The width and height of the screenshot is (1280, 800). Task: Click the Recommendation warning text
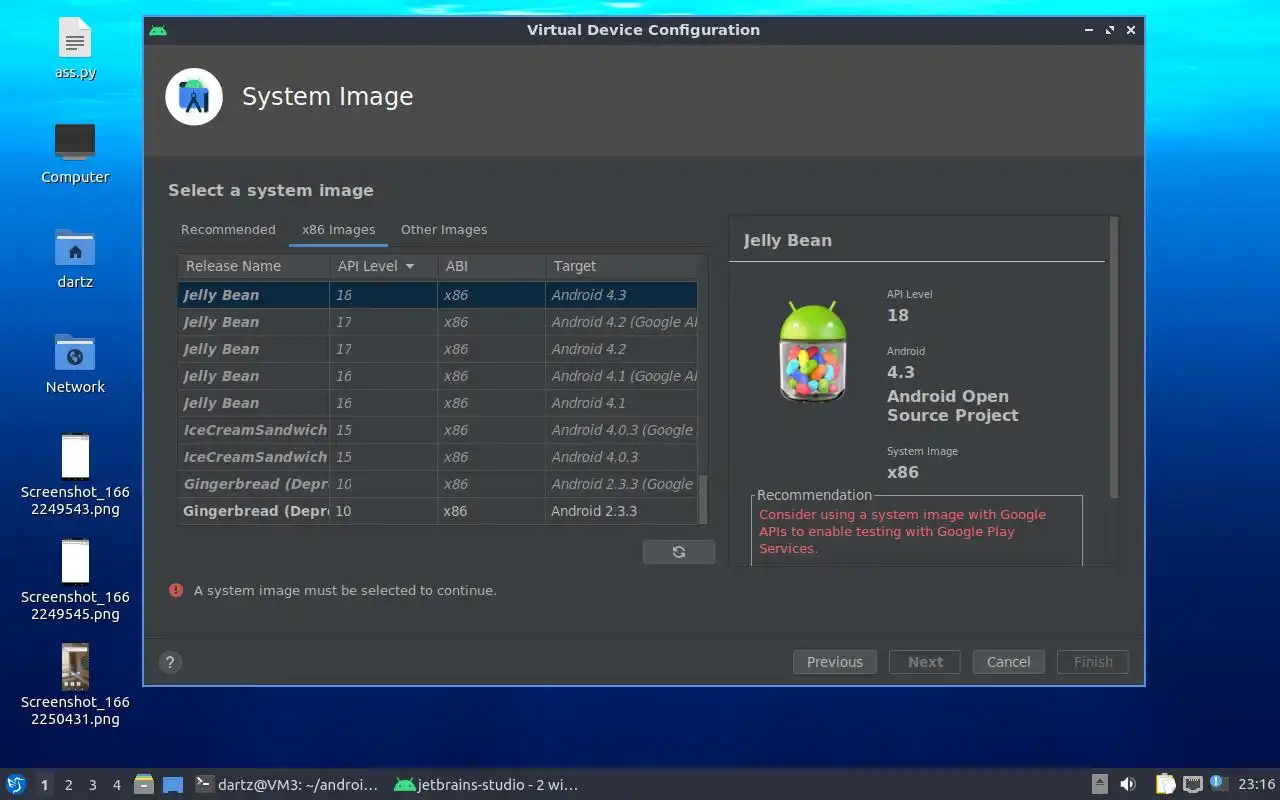902,531
